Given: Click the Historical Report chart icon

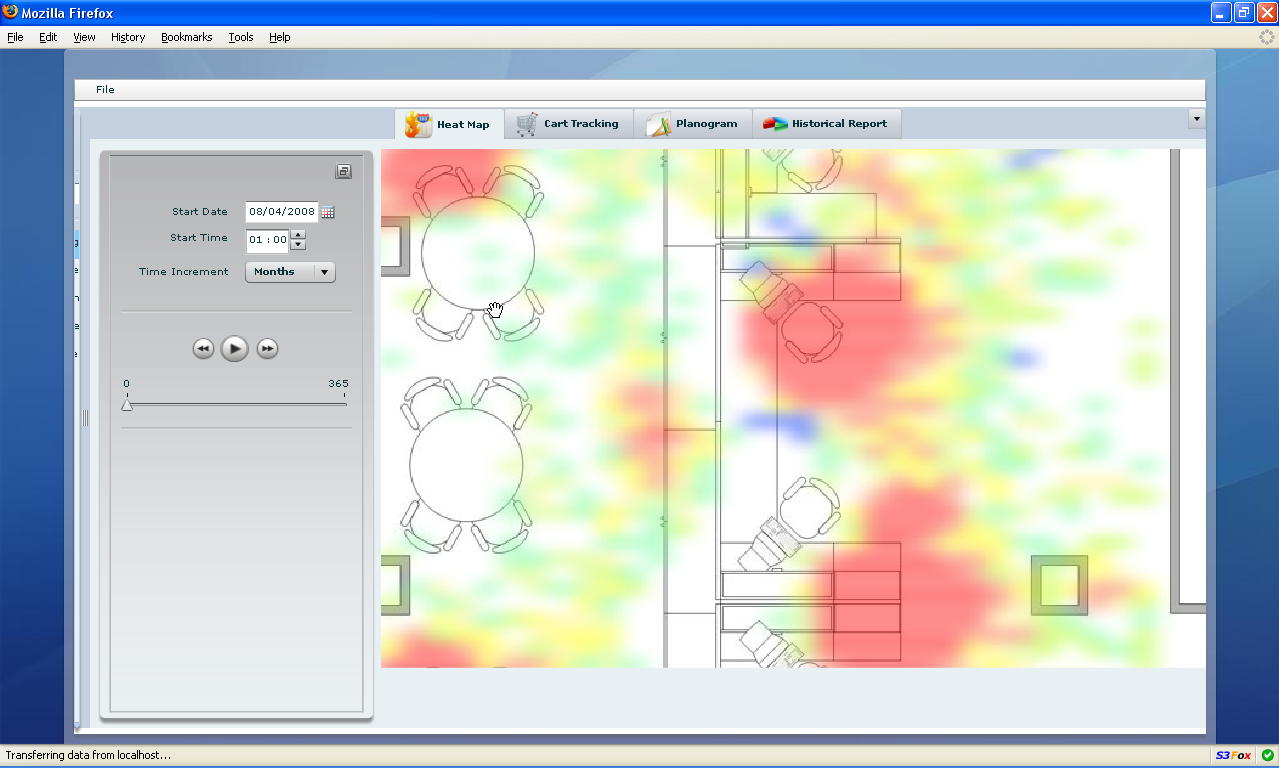Looking at the screenshot, I should (775, 124).
